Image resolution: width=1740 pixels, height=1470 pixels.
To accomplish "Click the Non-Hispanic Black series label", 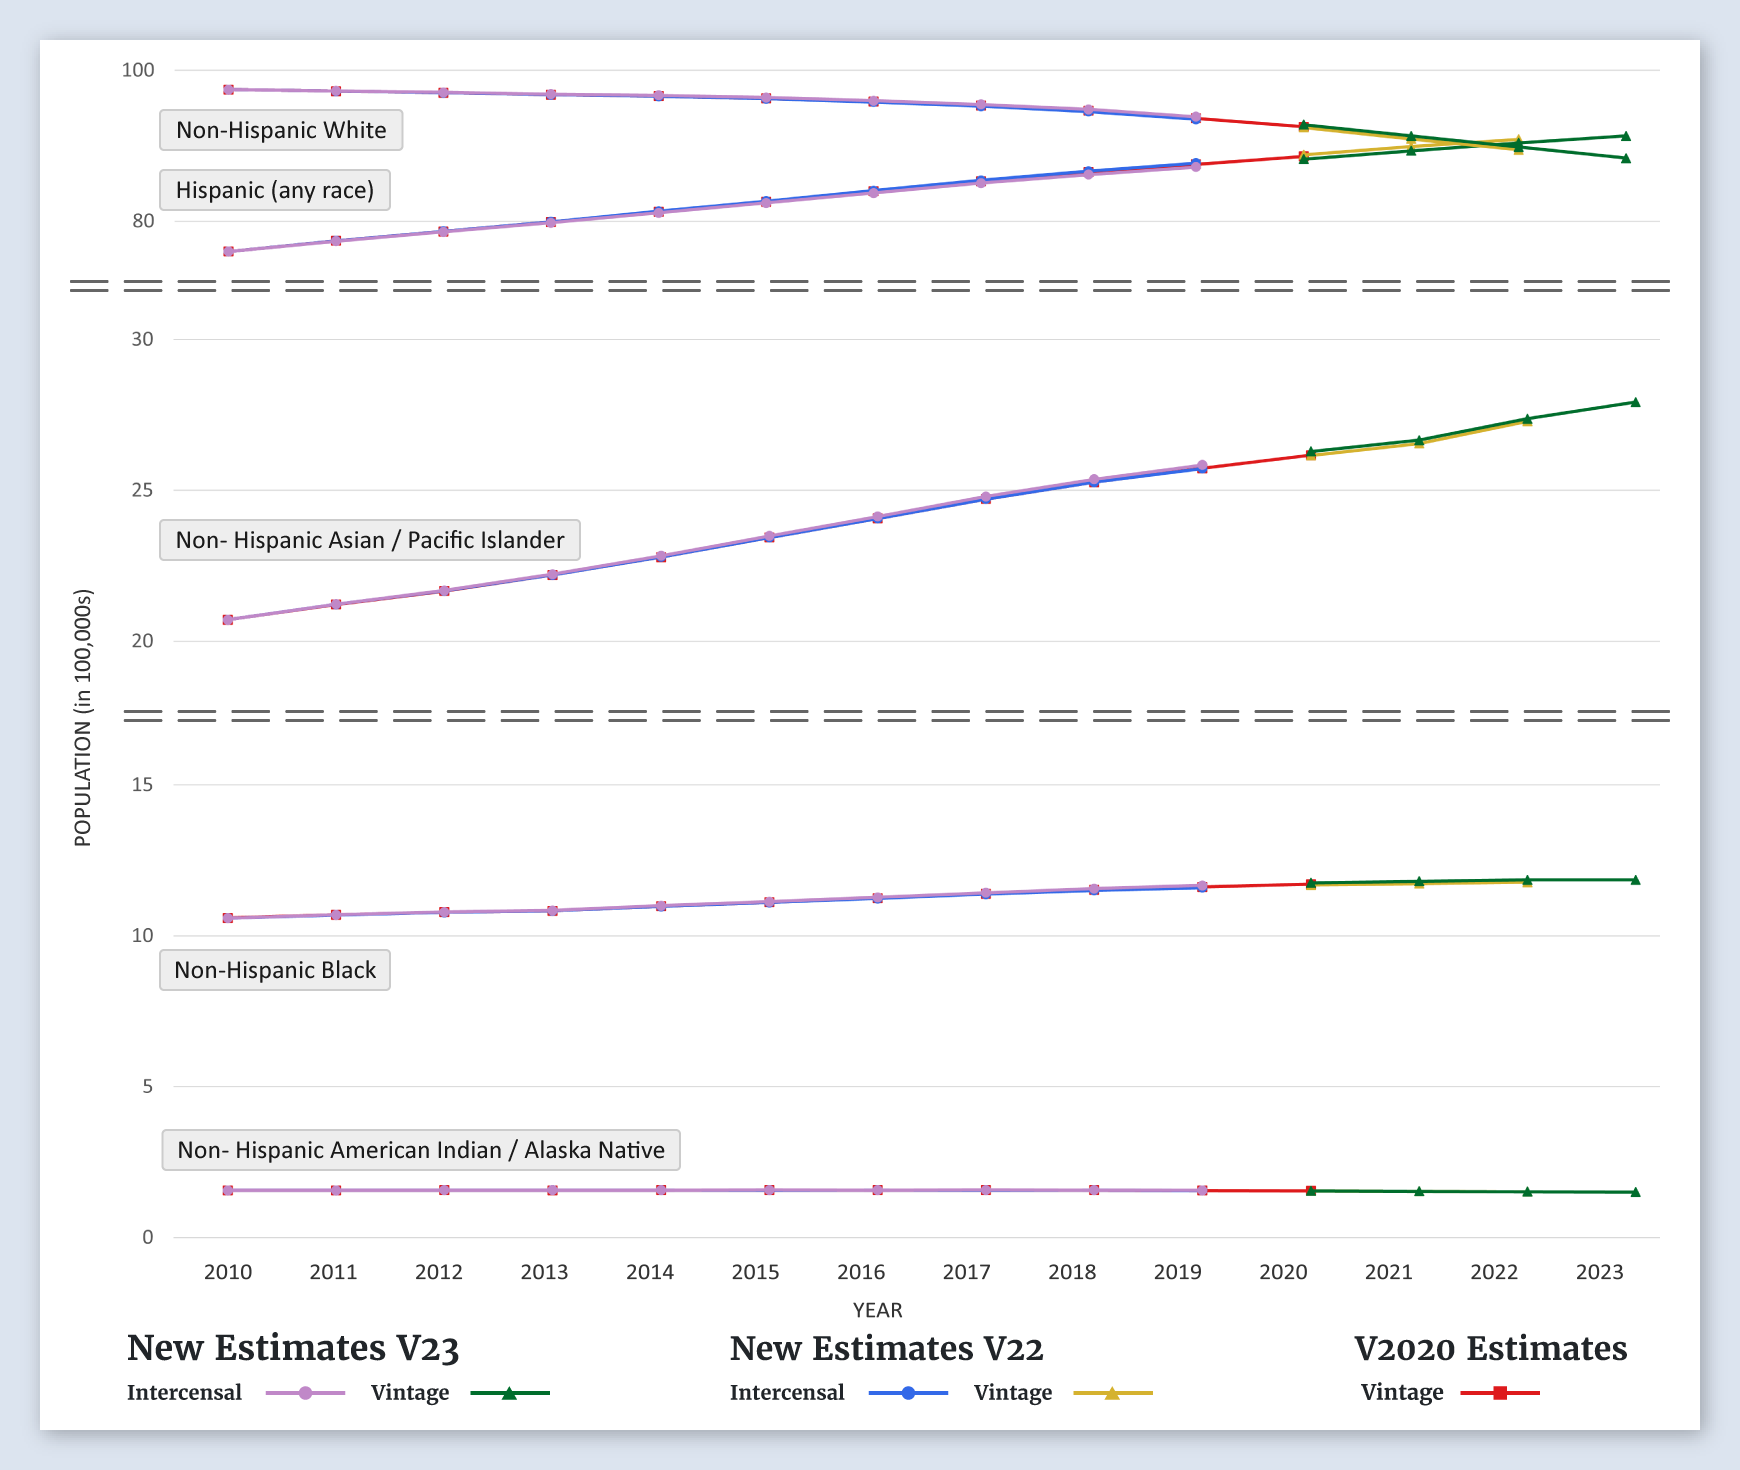I will click(275, 970).
